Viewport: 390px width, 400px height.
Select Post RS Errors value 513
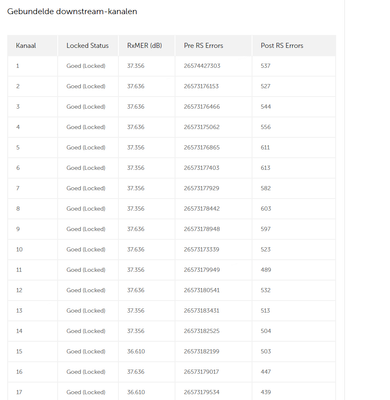(x=265, y=310)
